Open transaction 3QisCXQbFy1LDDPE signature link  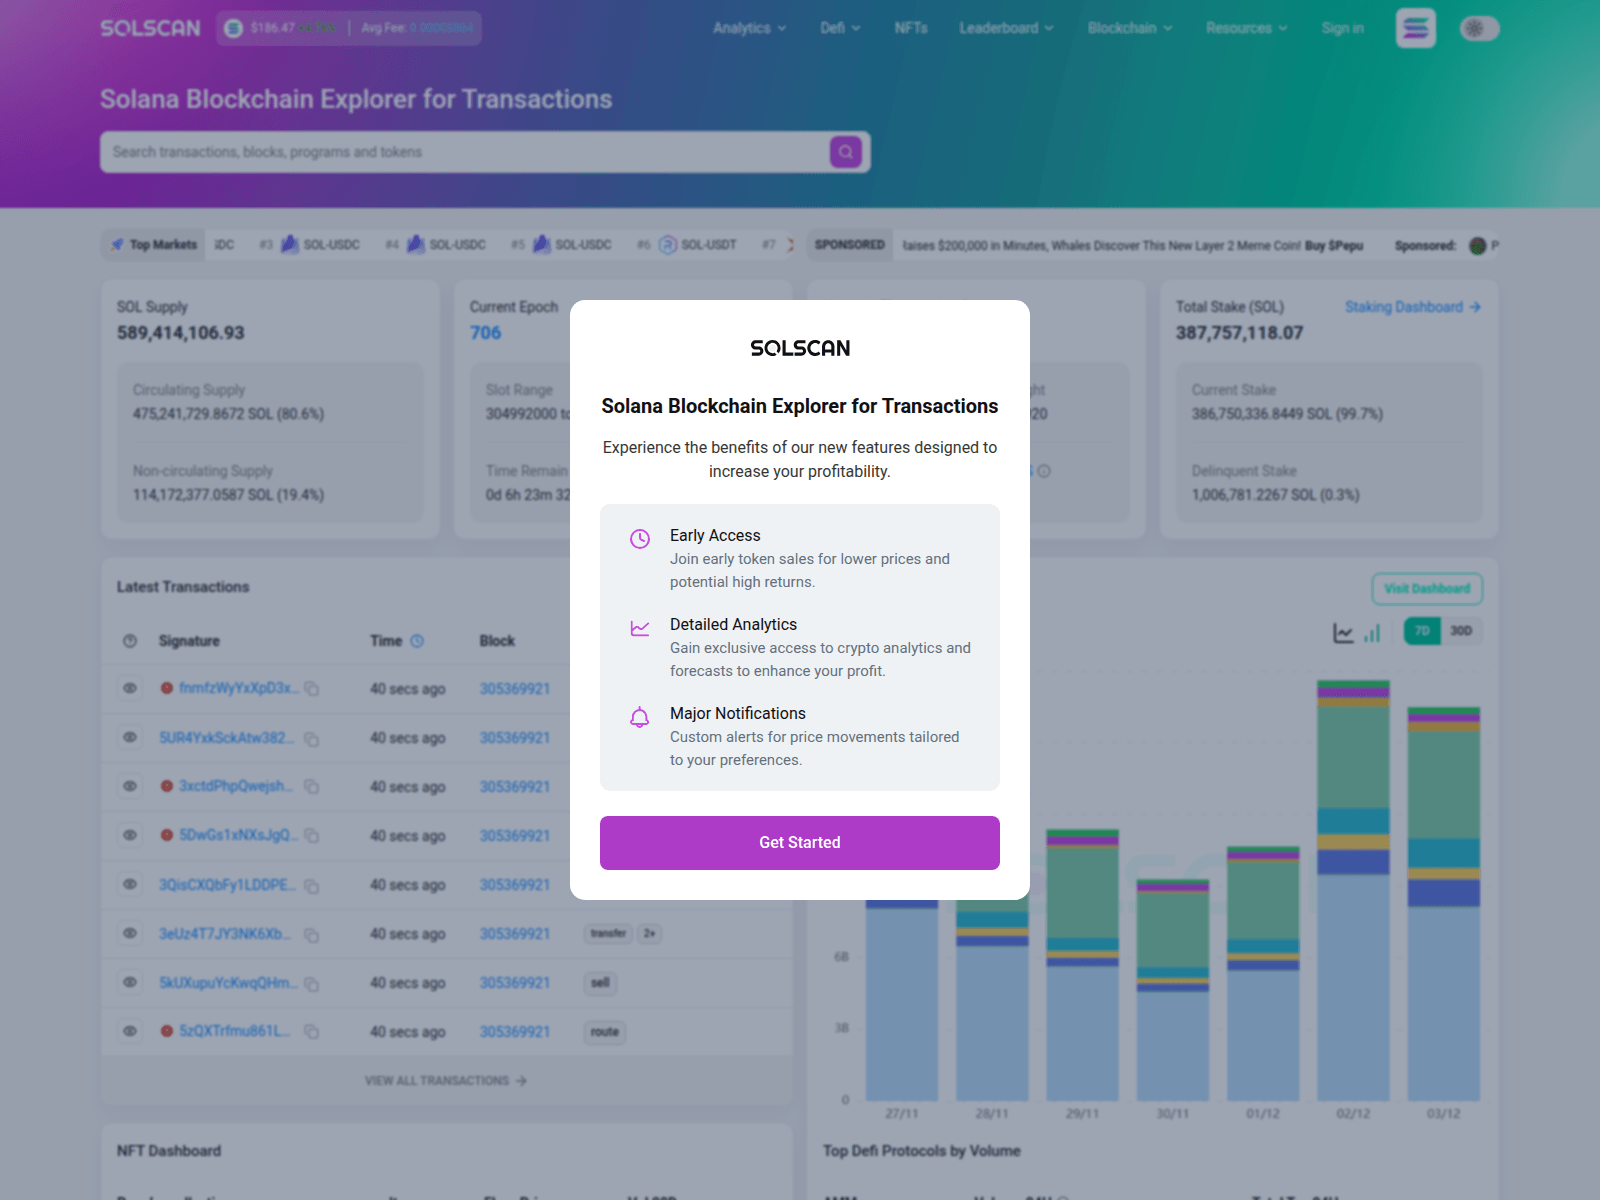(228, 885)
